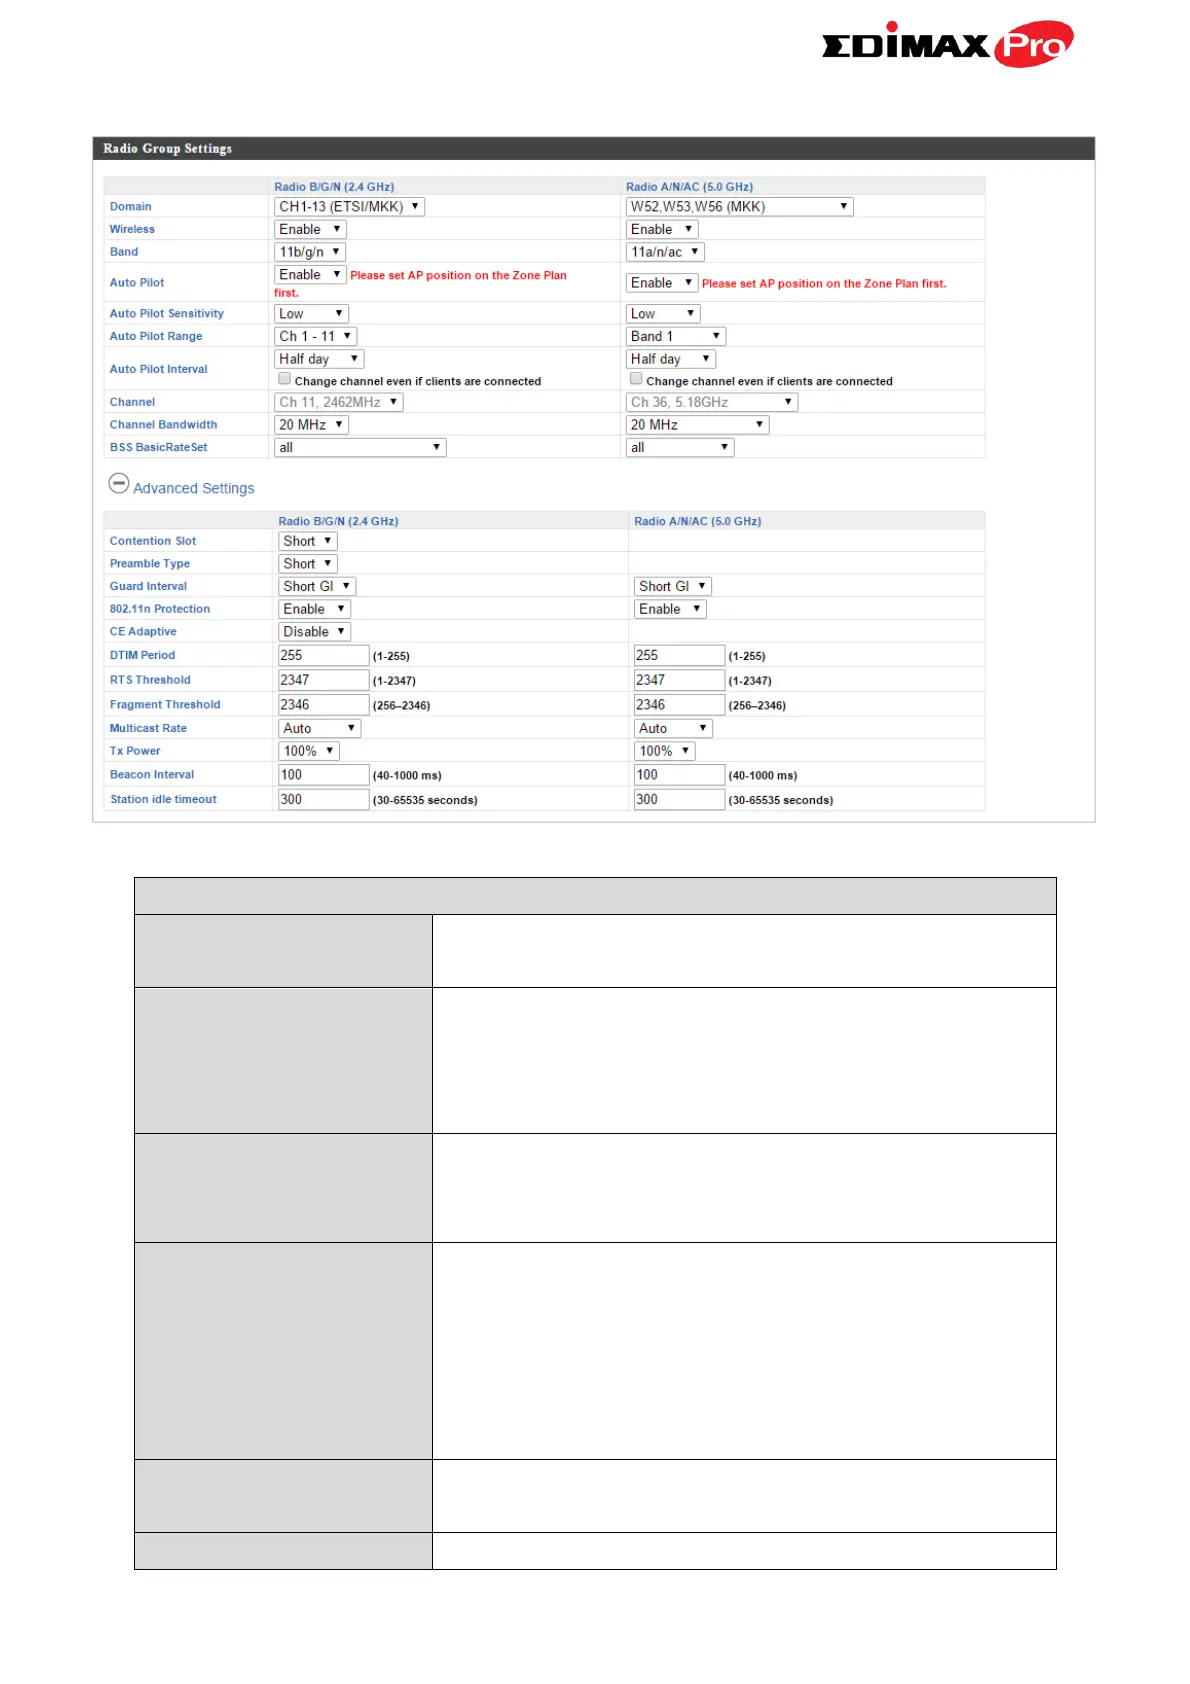1190x1684 pixels.
Task: Click the Domain row label
Action: click(131, 207)
